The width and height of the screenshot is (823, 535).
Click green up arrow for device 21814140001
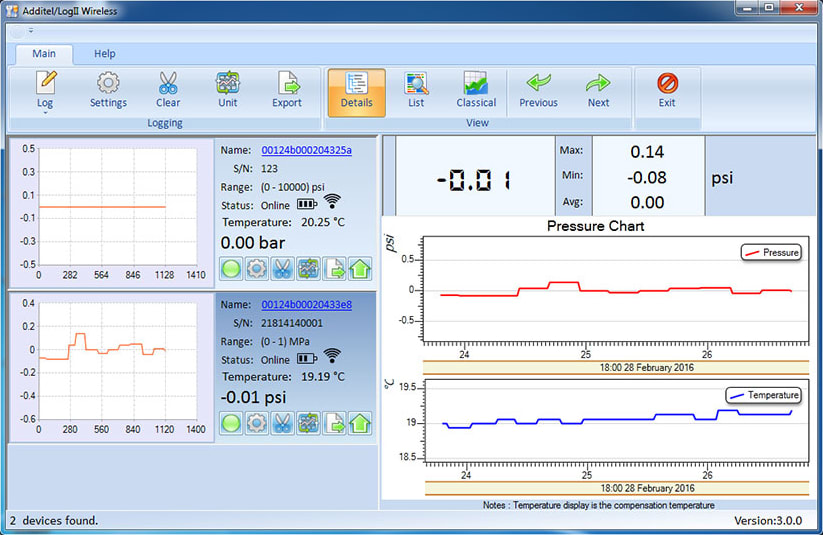(x=360, y=423)
